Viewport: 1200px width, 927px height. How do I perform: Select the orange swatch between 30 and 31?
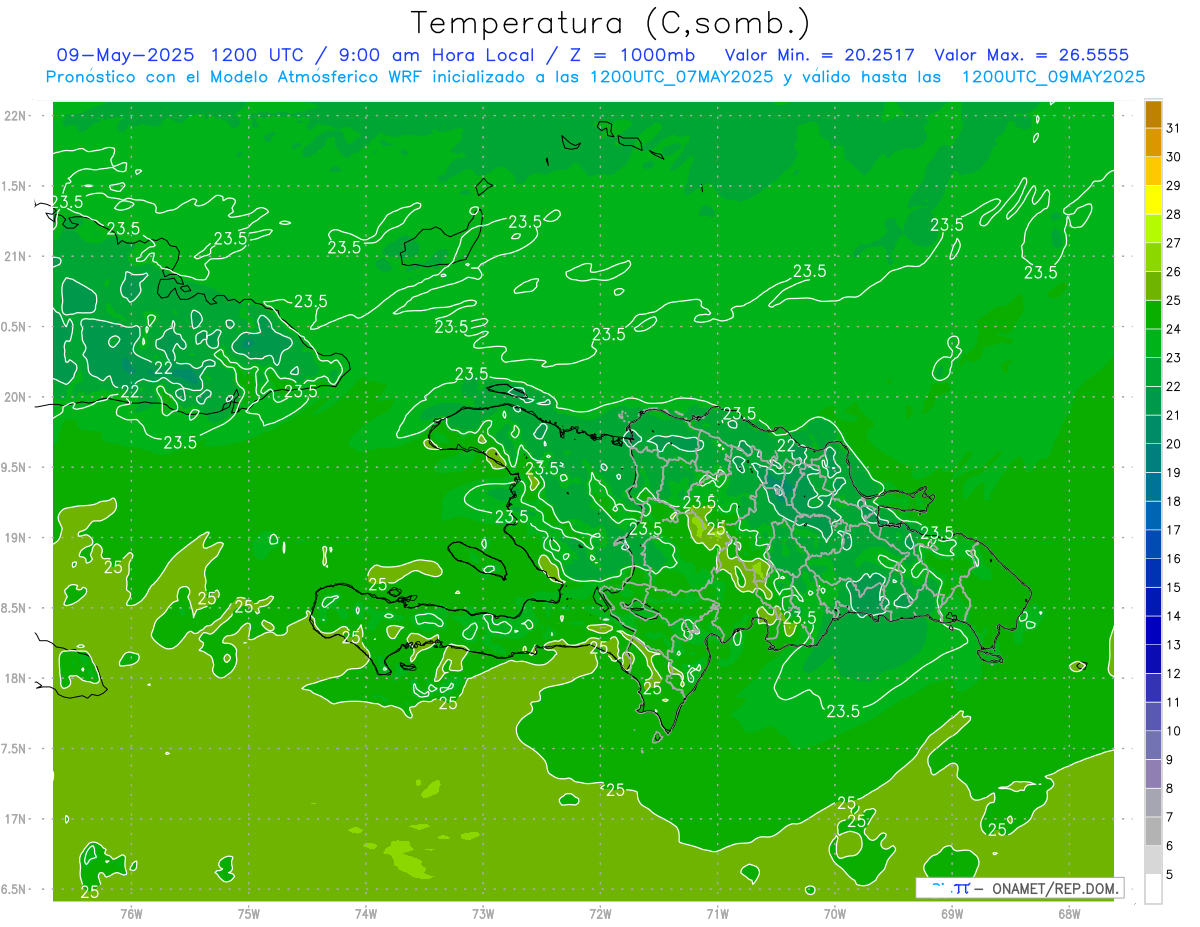tap(1153, 142)
